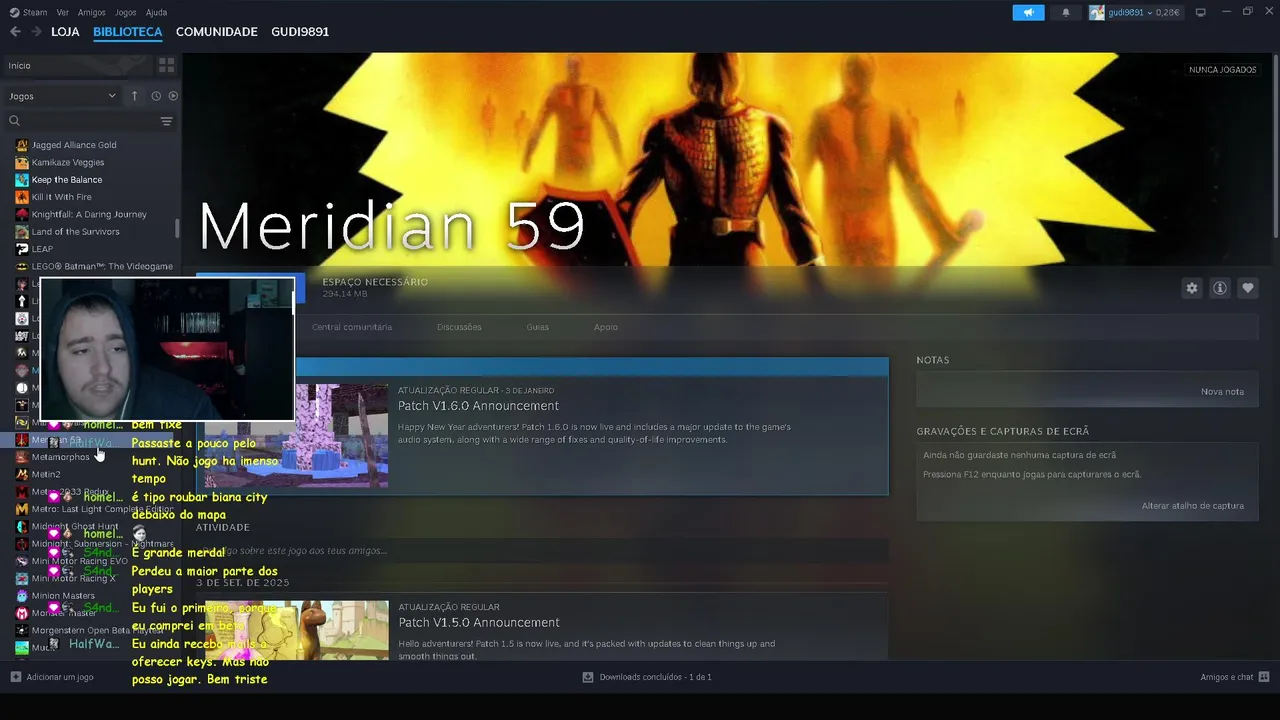
Task: Click the plus icon for adding a game
Action: click(15, 677)
